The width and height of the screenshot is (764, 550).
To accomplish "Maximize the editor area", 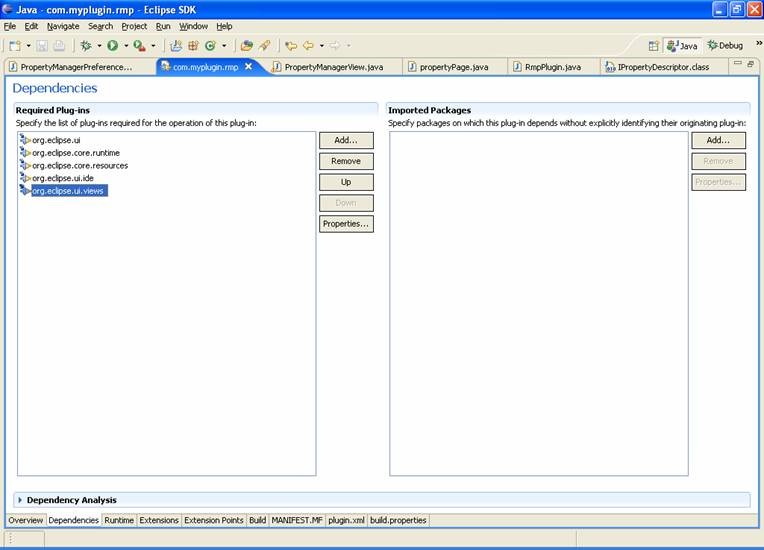I will point(750,63).
